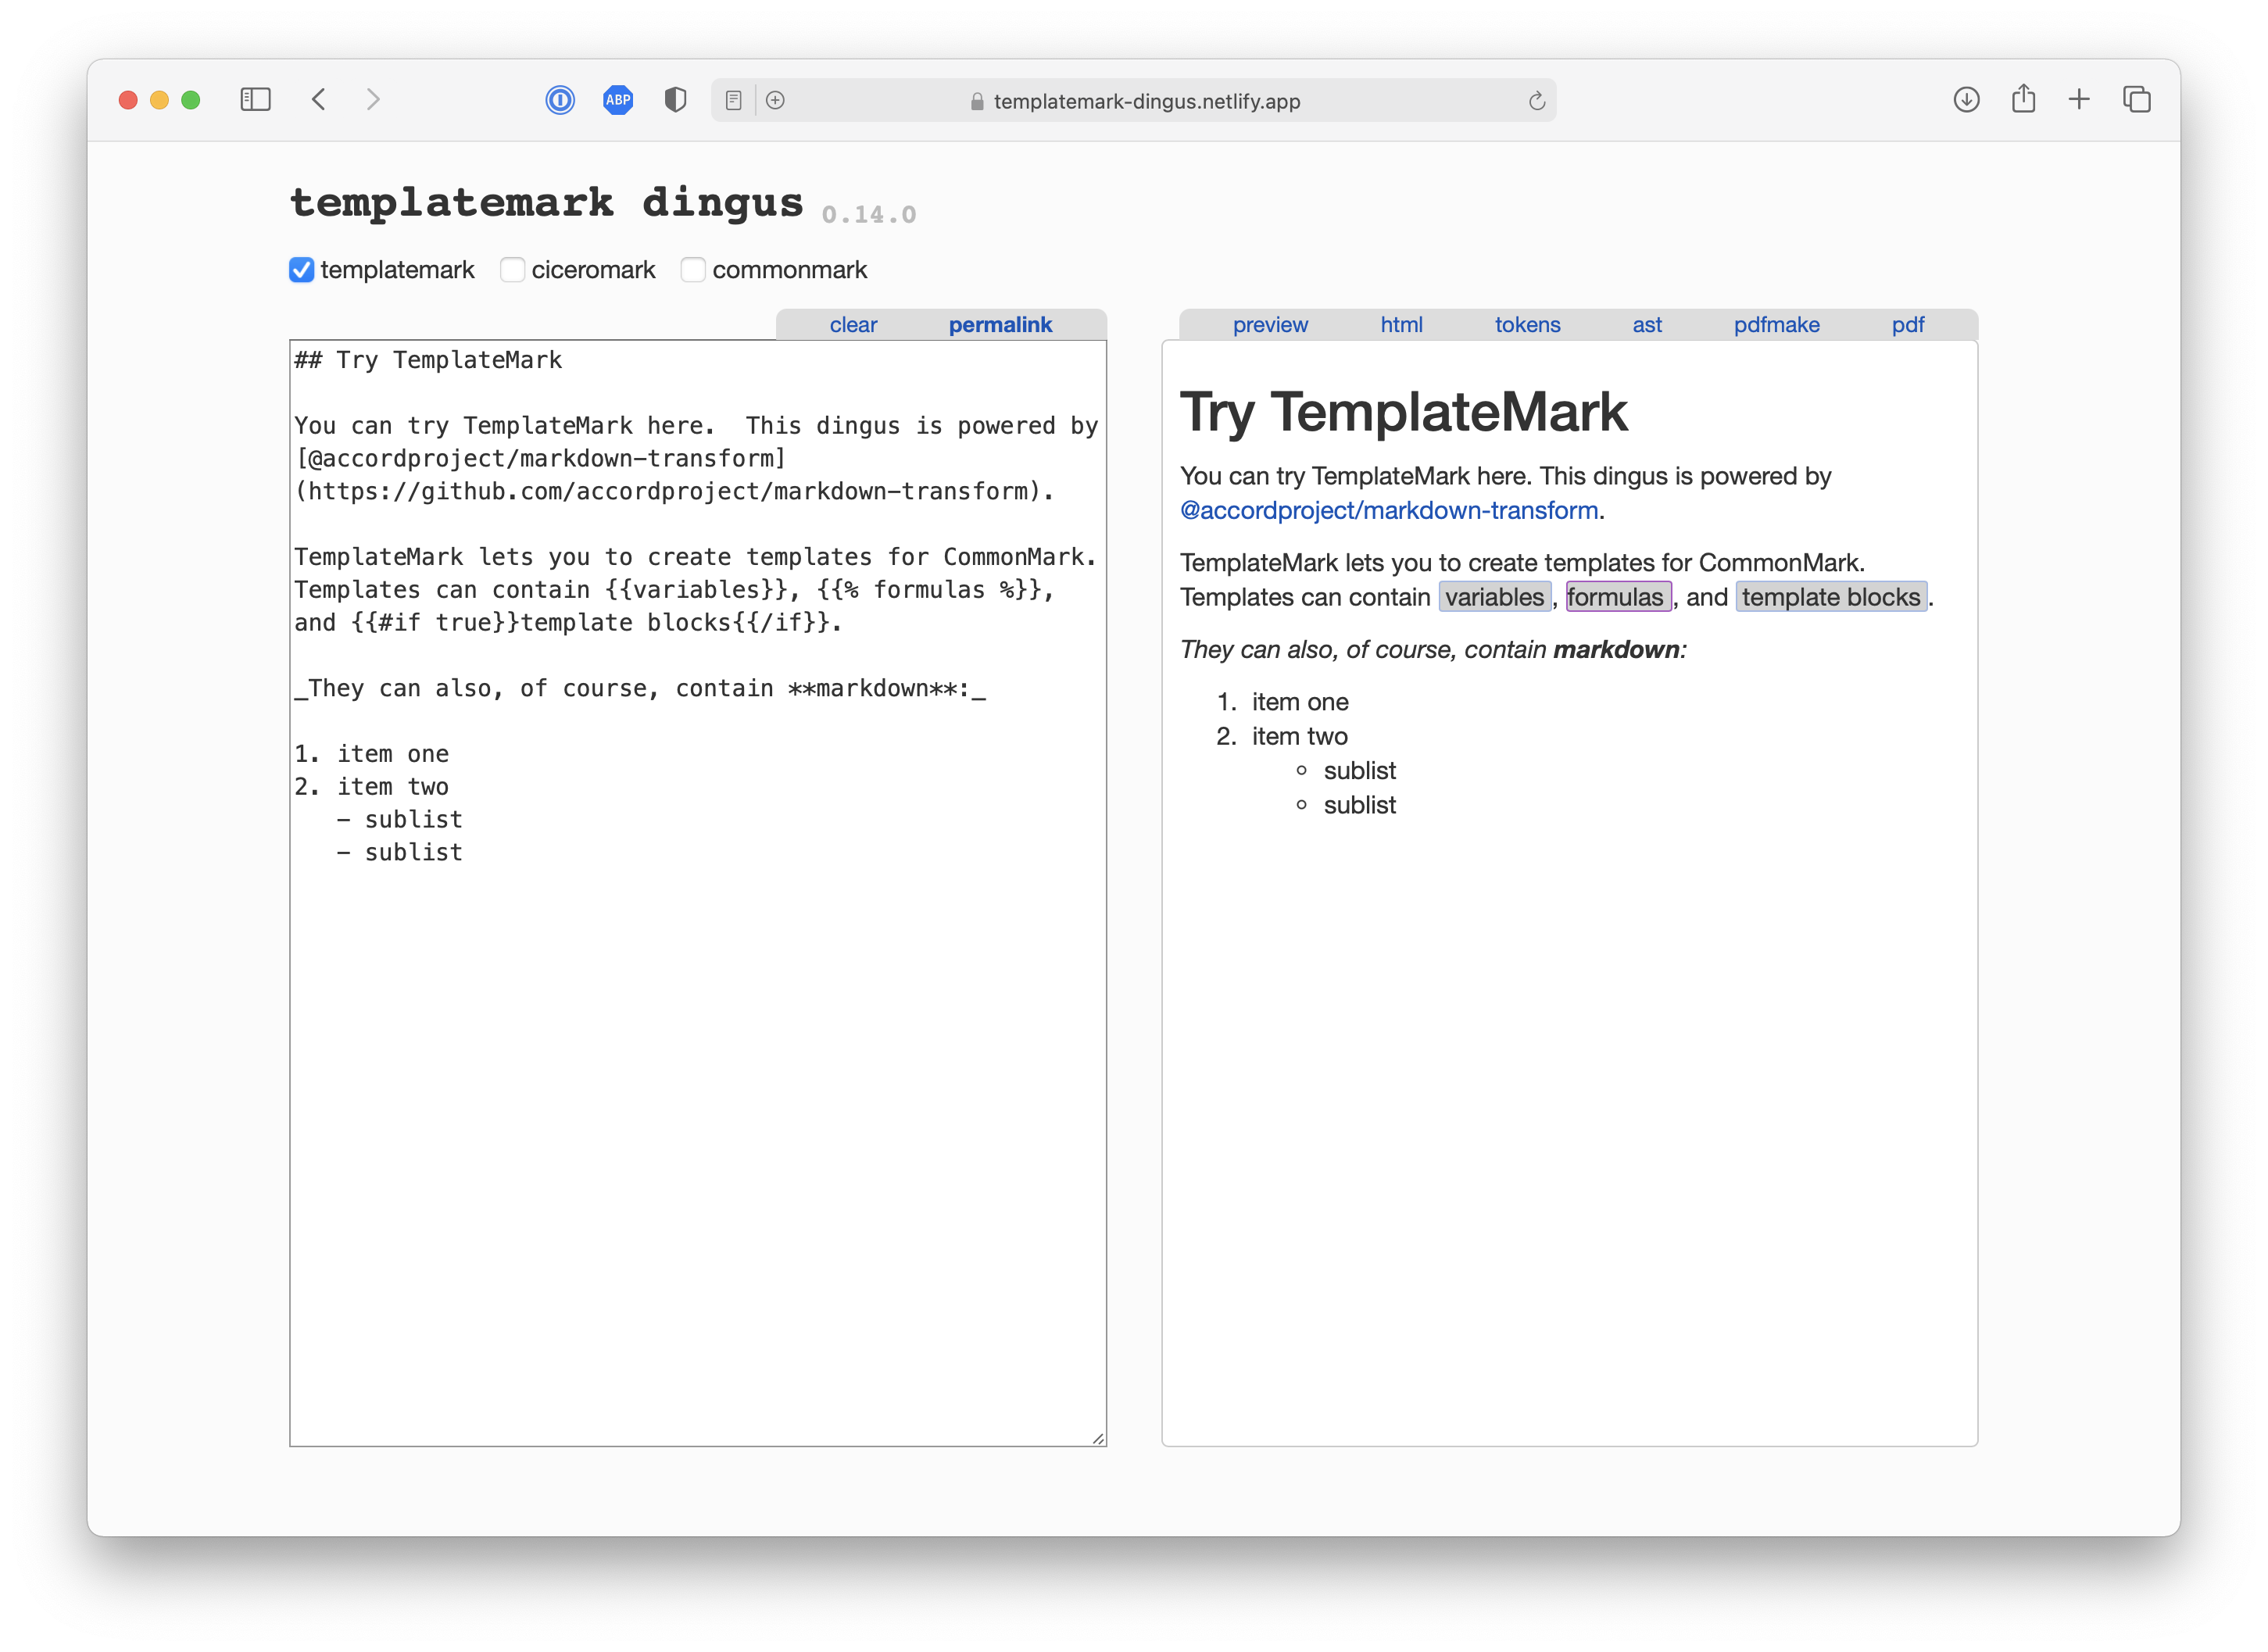Screen dimensions: 2268x1652
Task: Click '1. item one' line in editor
Action: pos(372,754)
